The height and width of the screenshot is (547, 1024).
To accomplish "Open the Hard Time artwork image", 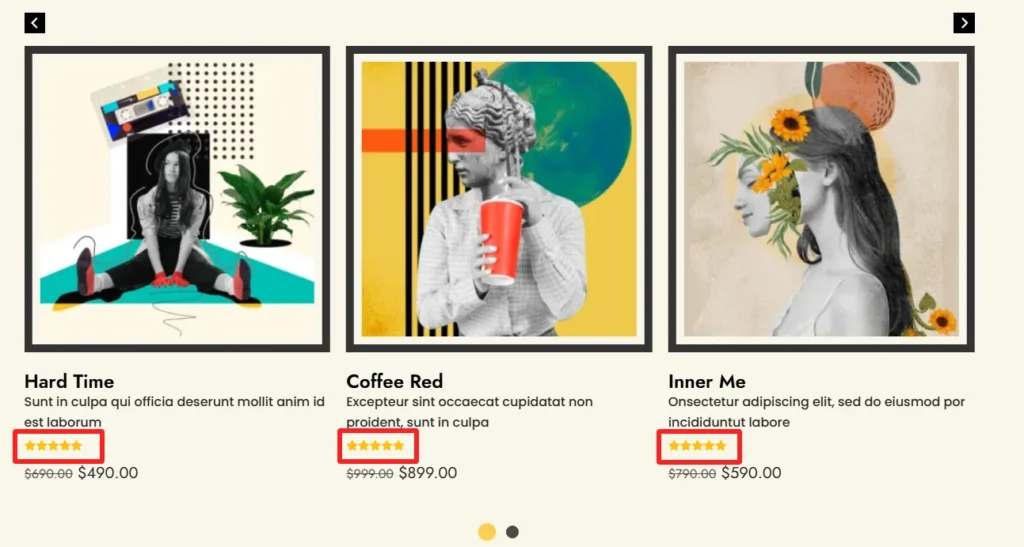I will click(x=177, y=199).
